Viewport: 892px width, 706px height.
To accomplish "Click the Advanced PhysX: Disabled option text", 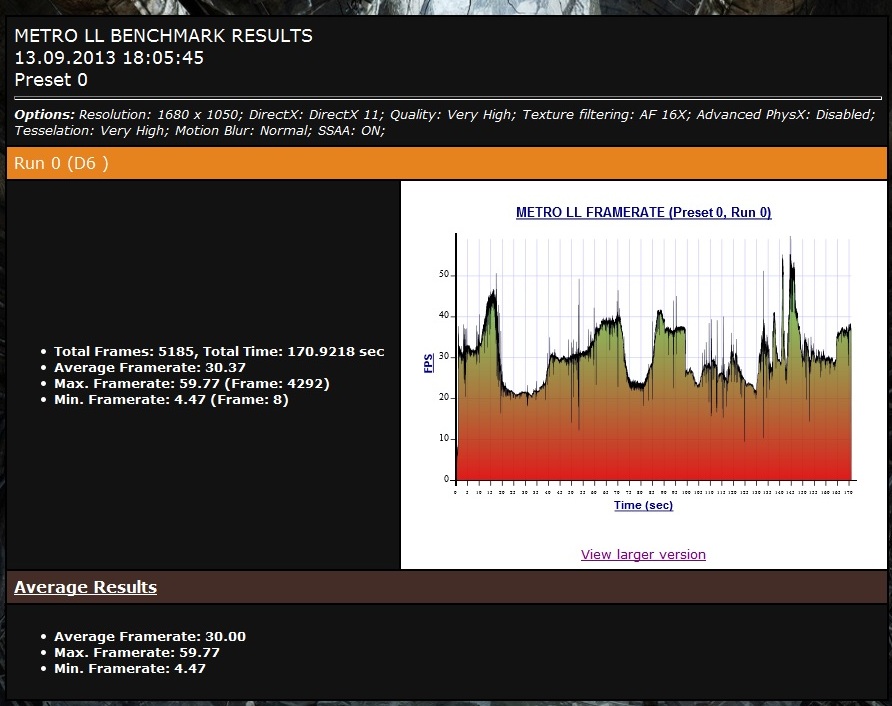I will [786, 114].
